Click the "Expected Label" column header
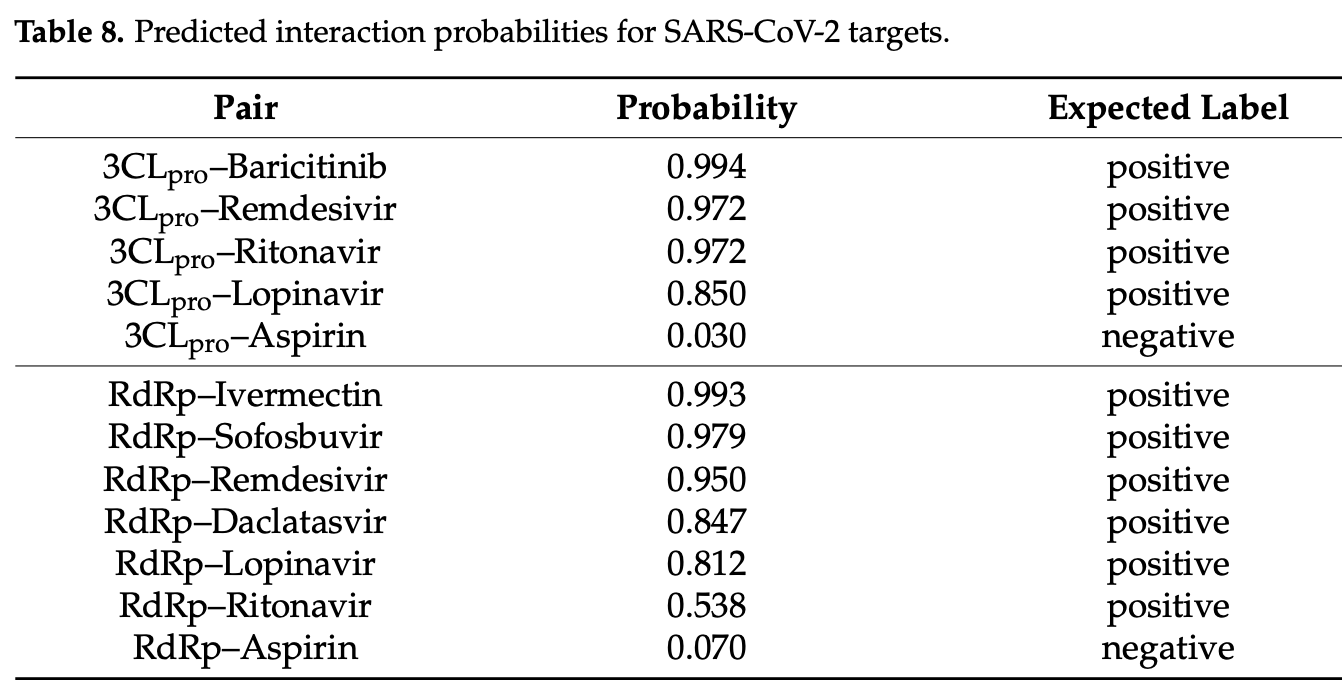Screen dimensions: 1342x680 (1167, 108)
